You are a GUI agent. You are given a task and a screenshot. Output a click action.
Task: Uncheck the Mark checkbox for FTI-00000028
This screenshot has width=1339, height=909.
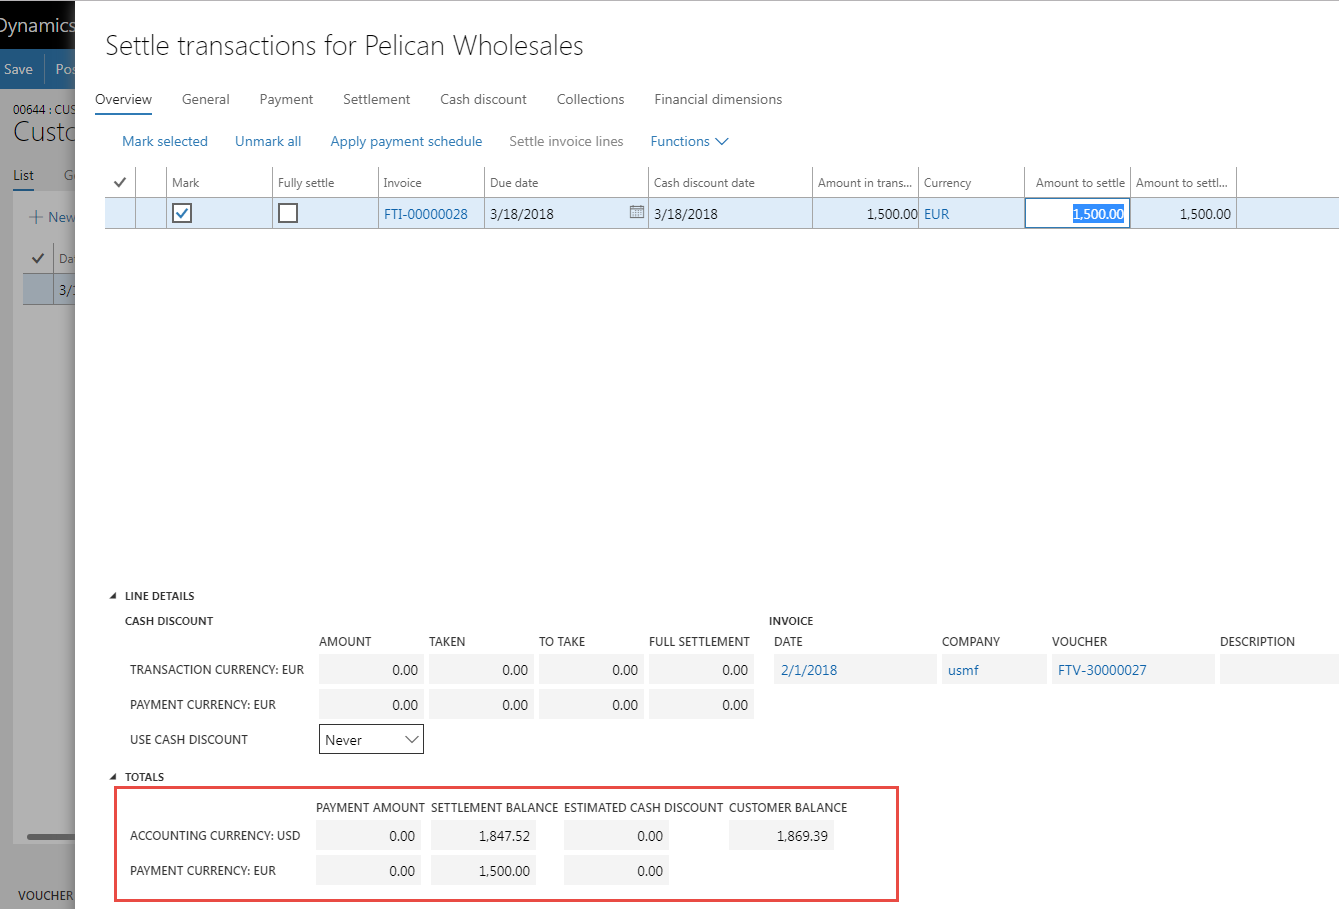pyautogui.click(x=182, y=213)
